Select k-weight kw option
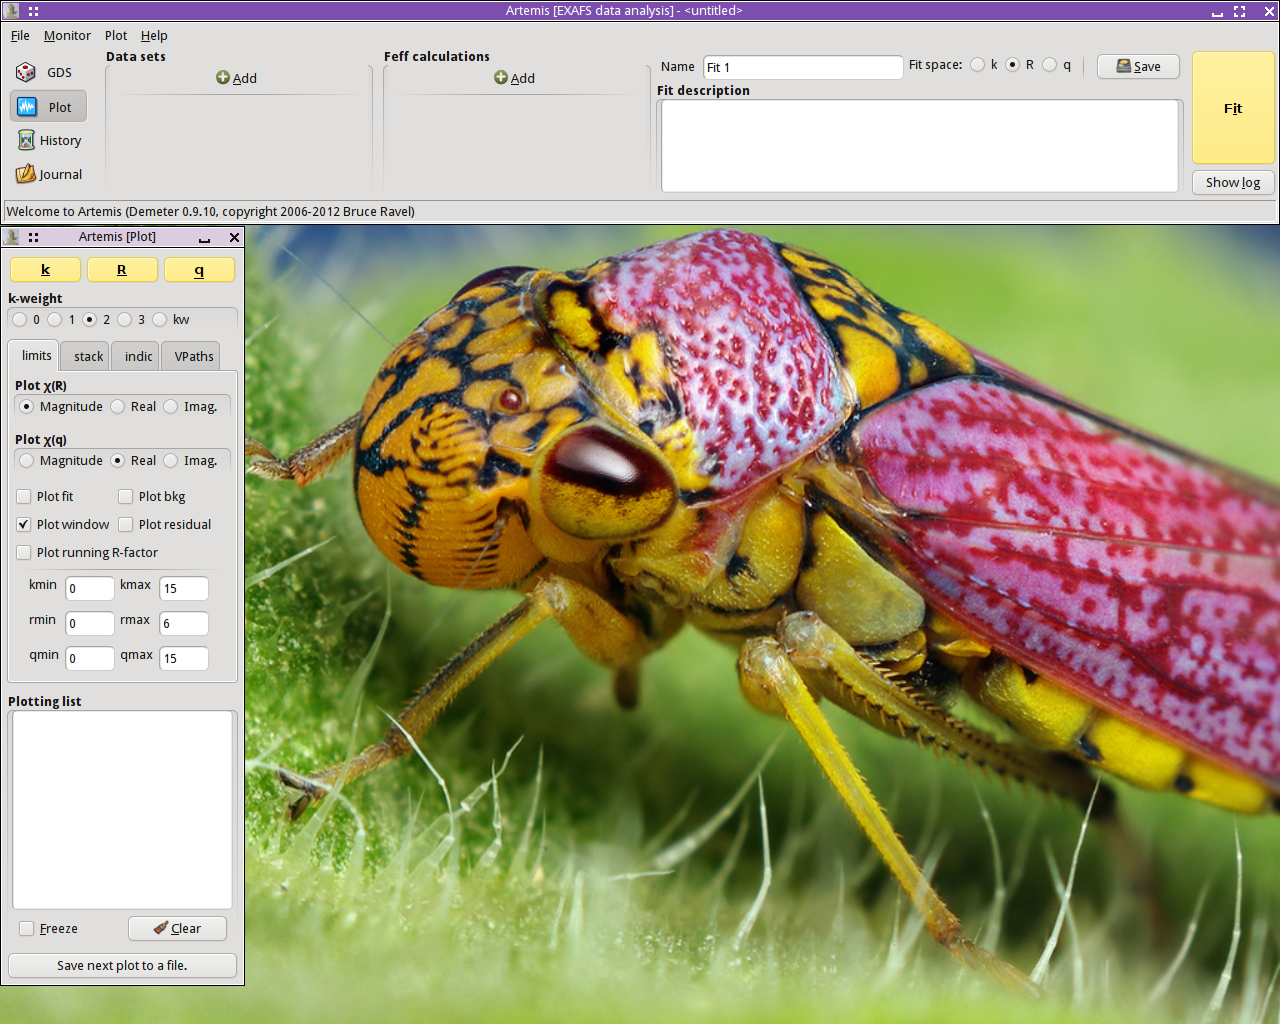Image resolution: width=1280 pixels, height=1024 pixels. tap(171, 320)
